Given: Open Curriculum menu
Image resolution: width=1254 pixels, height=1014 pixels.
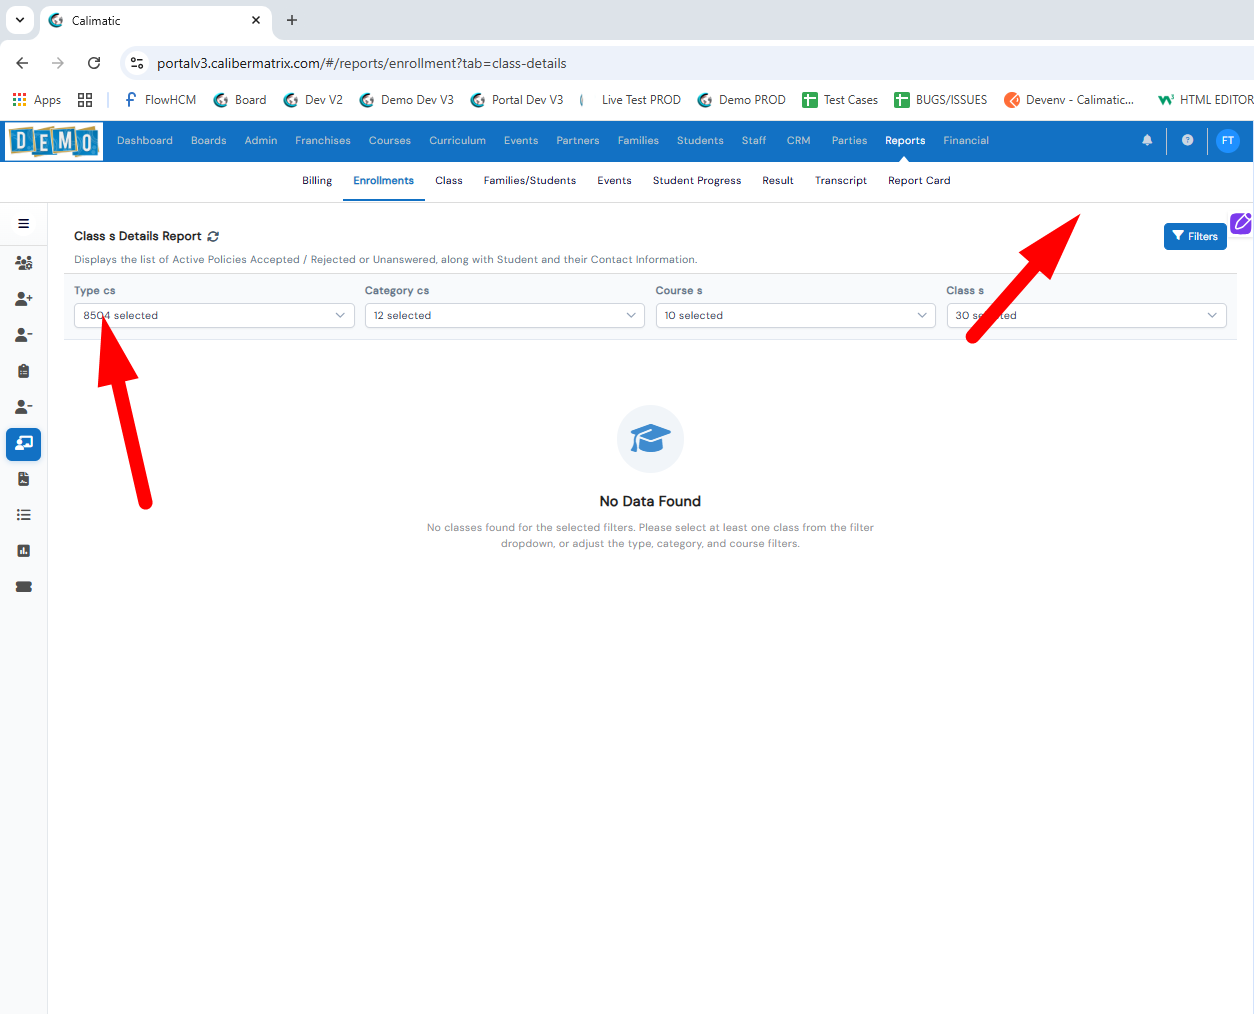Looking at the screenshot, I should [458, 141].
